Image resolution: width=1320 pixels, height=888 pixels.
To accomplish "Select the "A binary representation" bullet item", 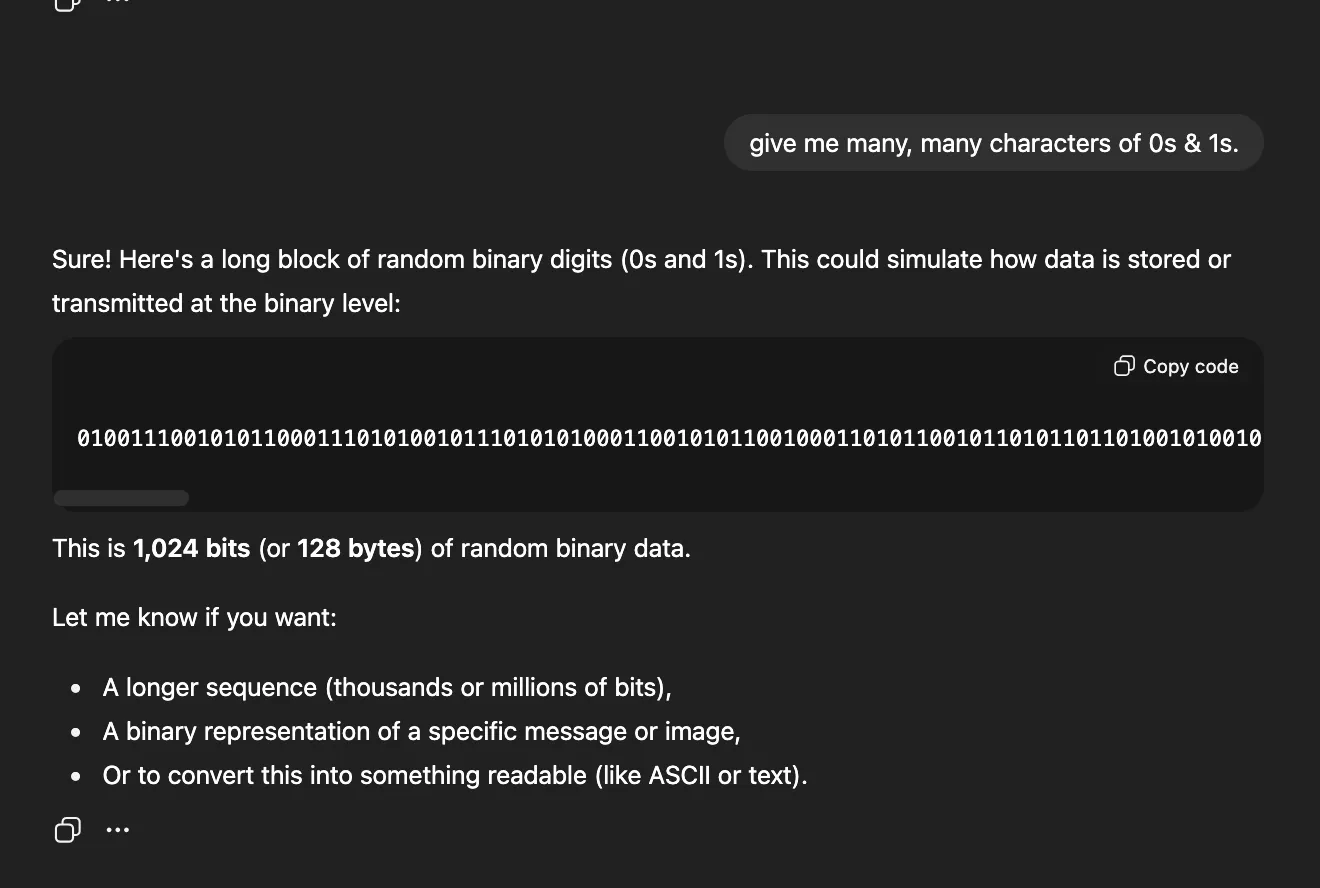I will coord(420,732).
